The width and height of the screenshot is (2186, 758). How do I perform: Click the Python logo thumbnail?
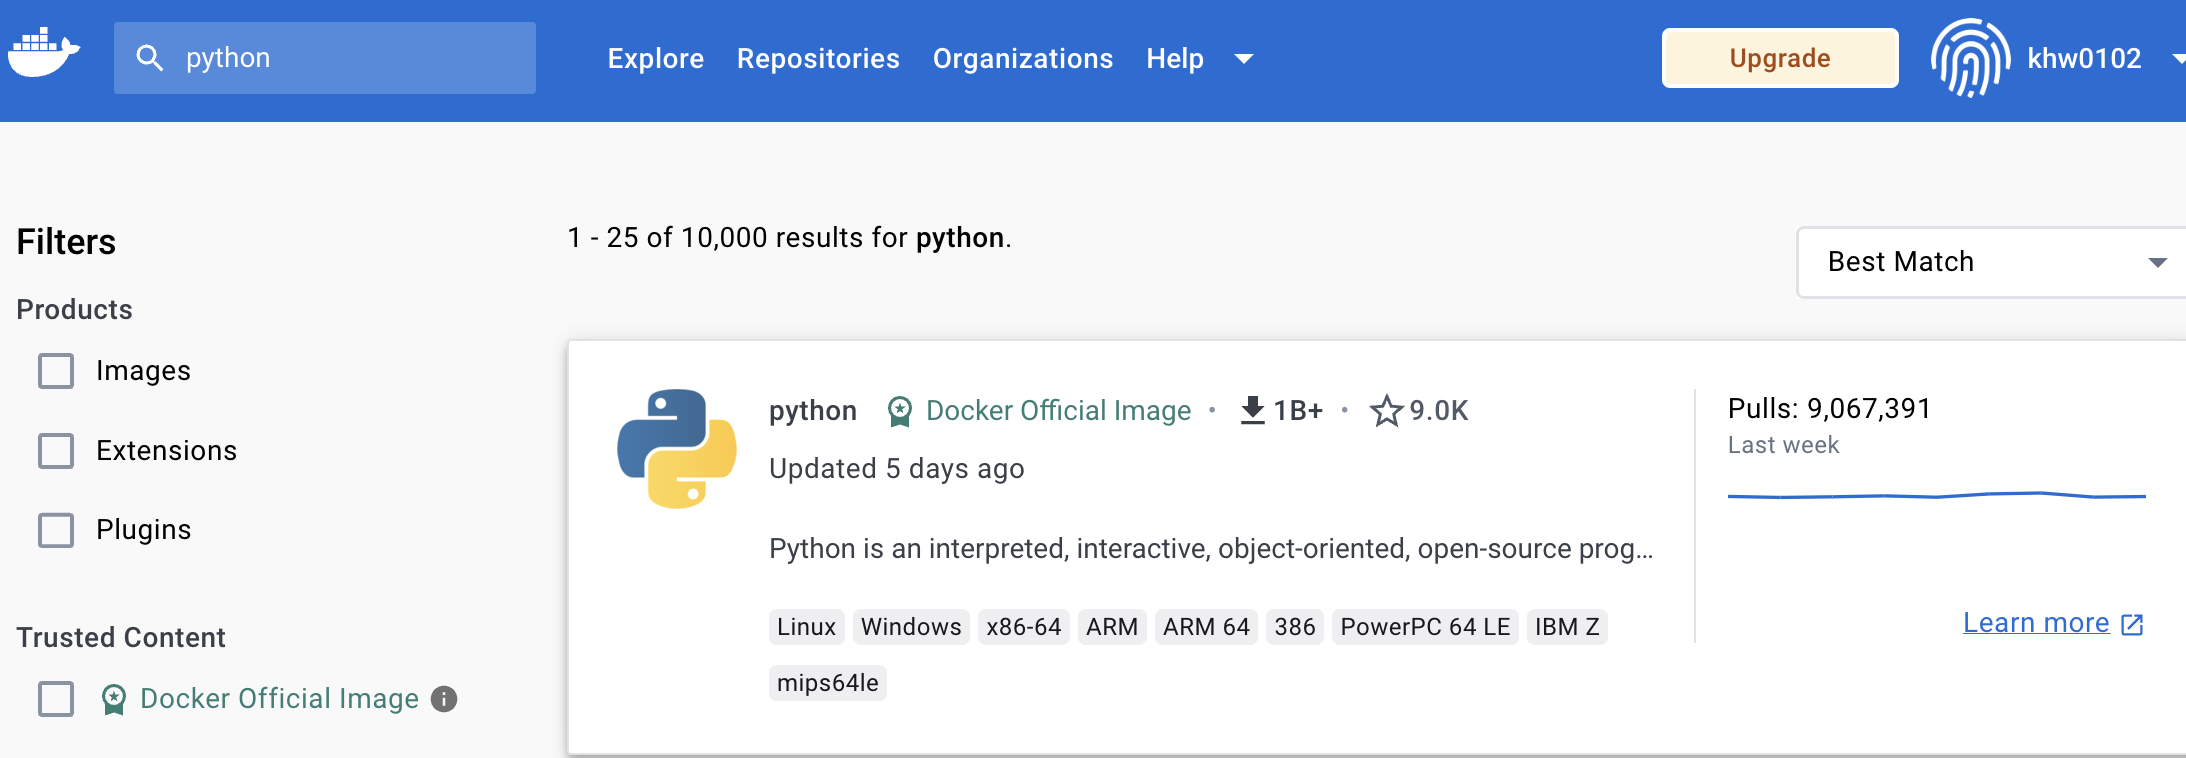(677, 449)
